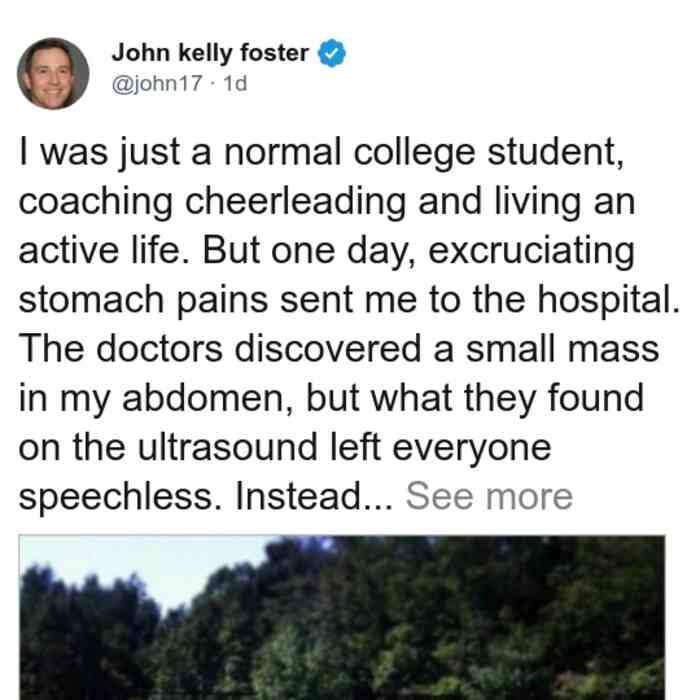This screenshot has width=700, height=700.
Task: Click the word 'ultrasound' in the post
Action: click(227, 447)
